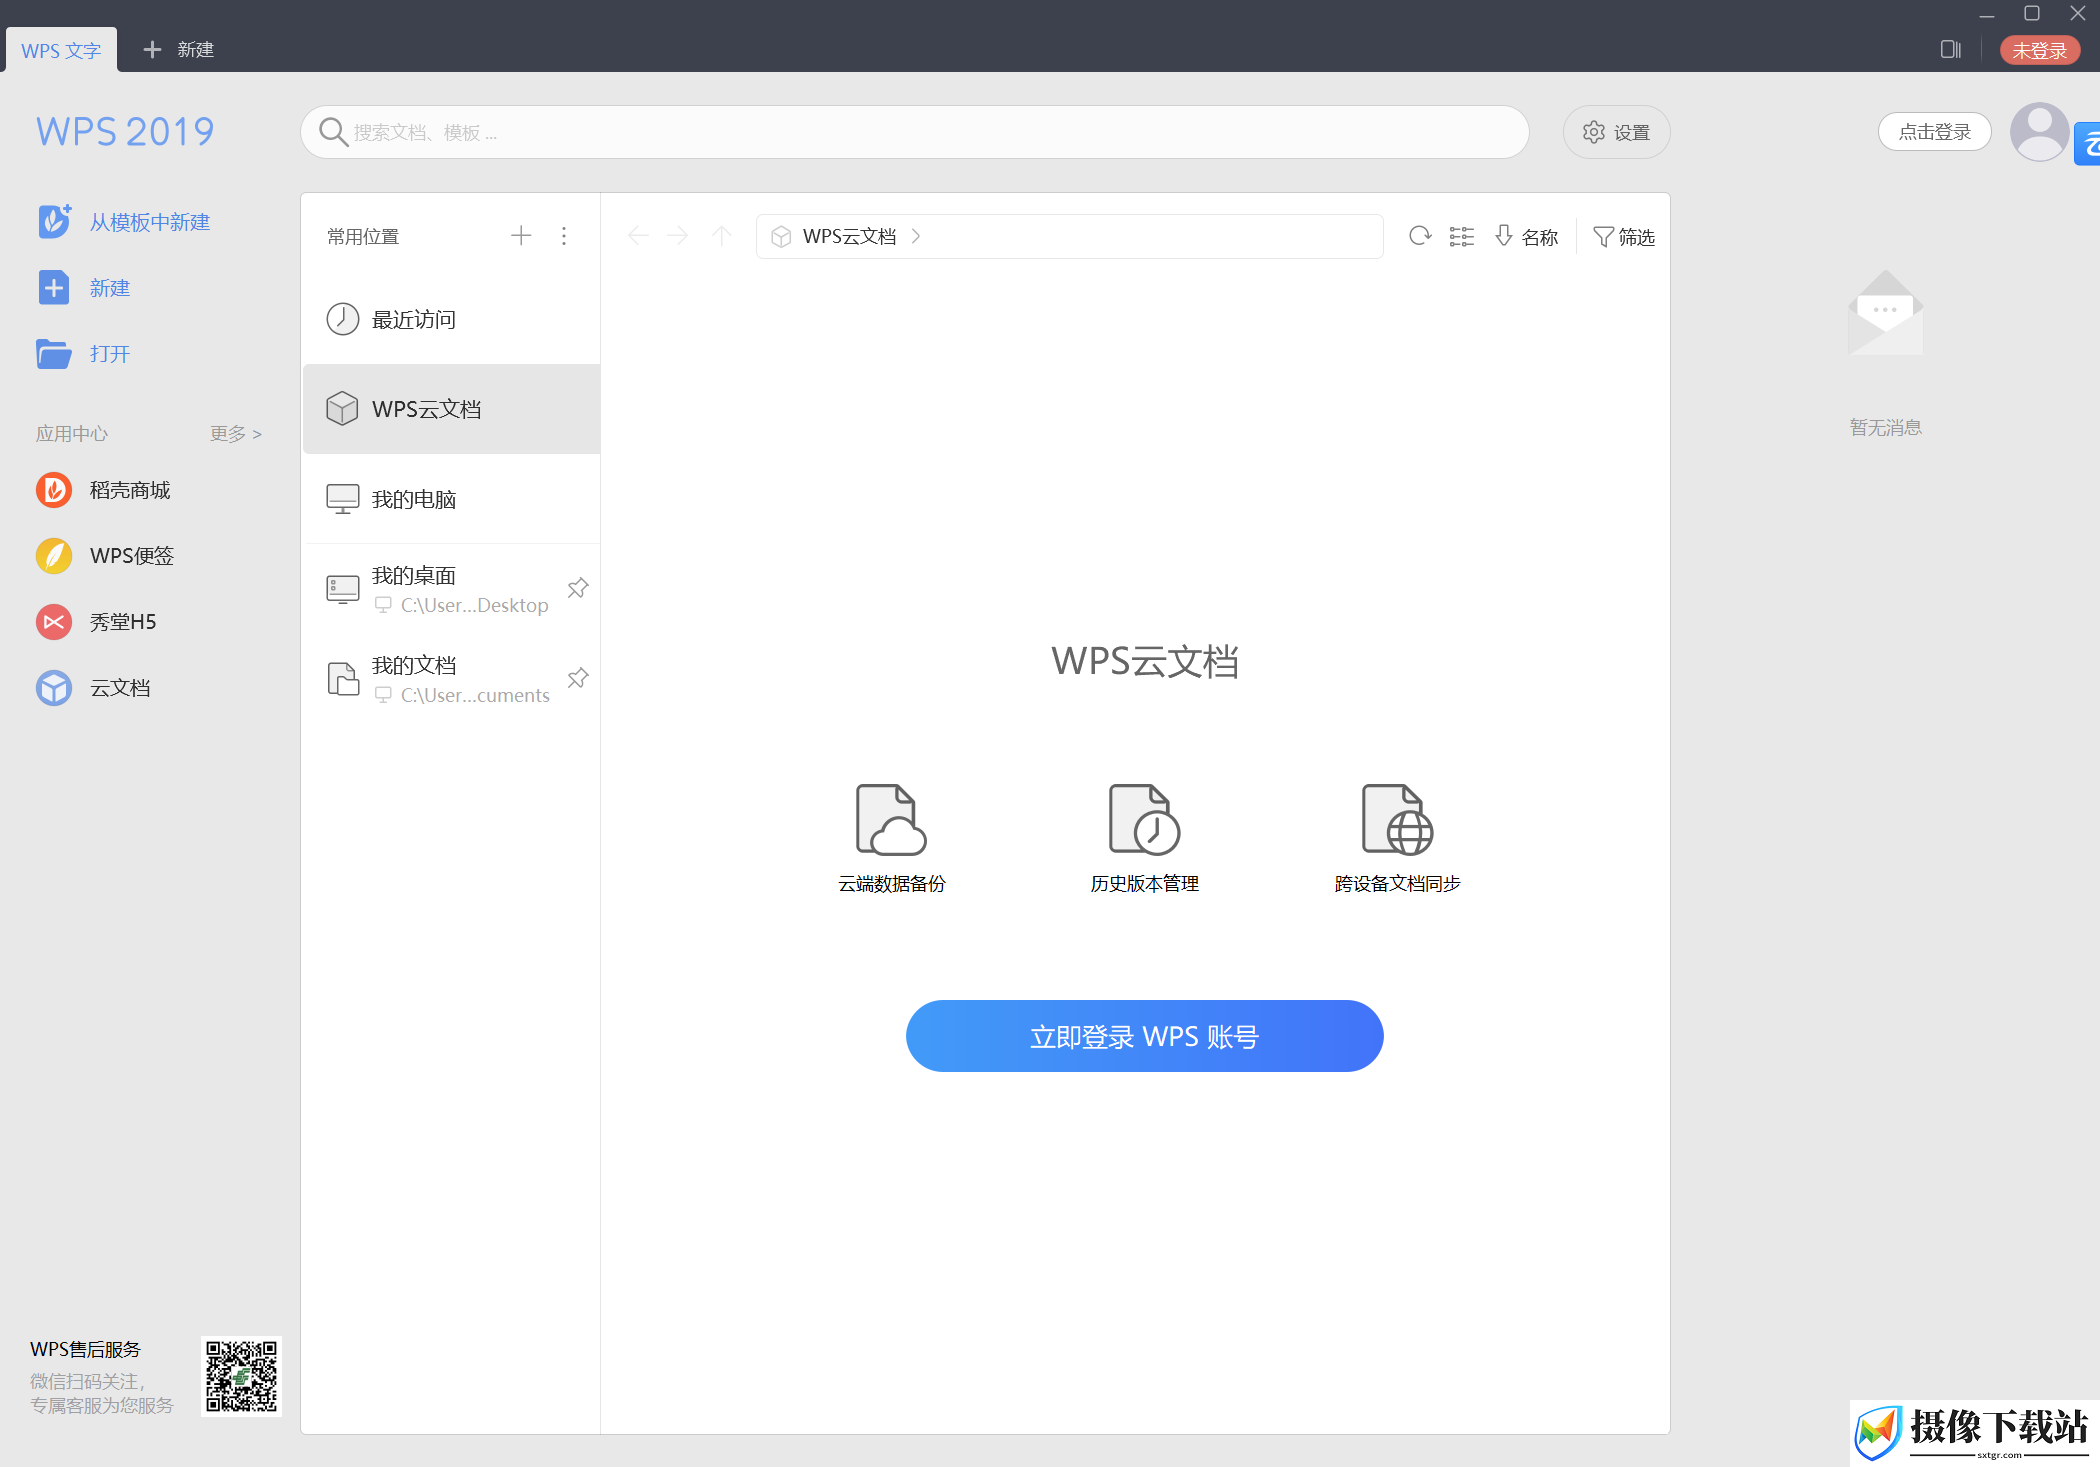Click the magnifier search icon

pos(333,132)
